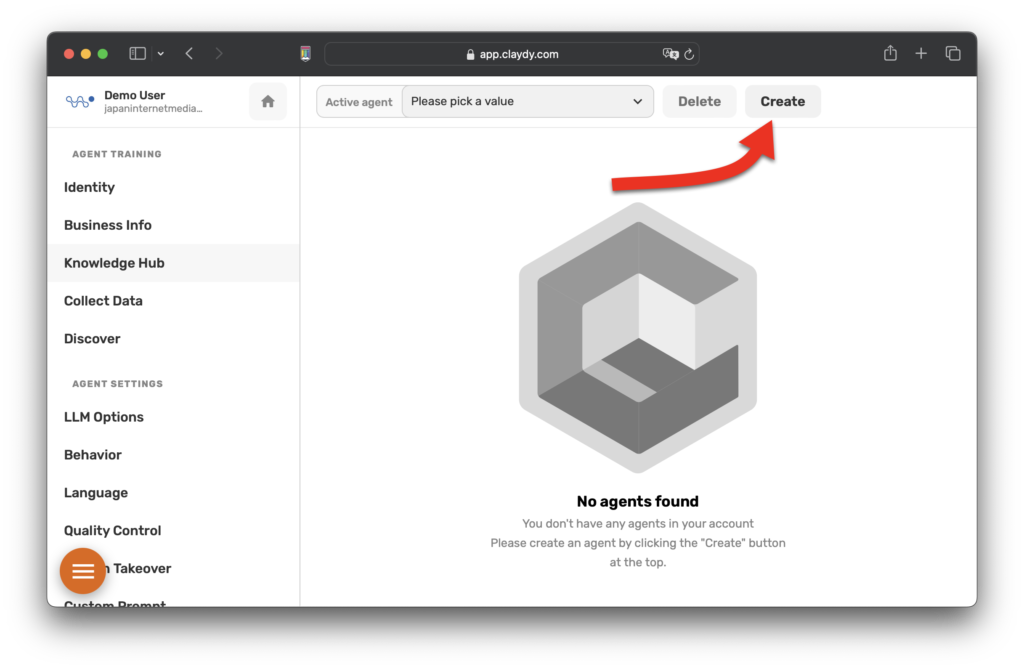The image size is (1024, 669).
Task: Expand the chevron next to the sidebar icon
Action: pyautogui.click(x=160, y=53)
